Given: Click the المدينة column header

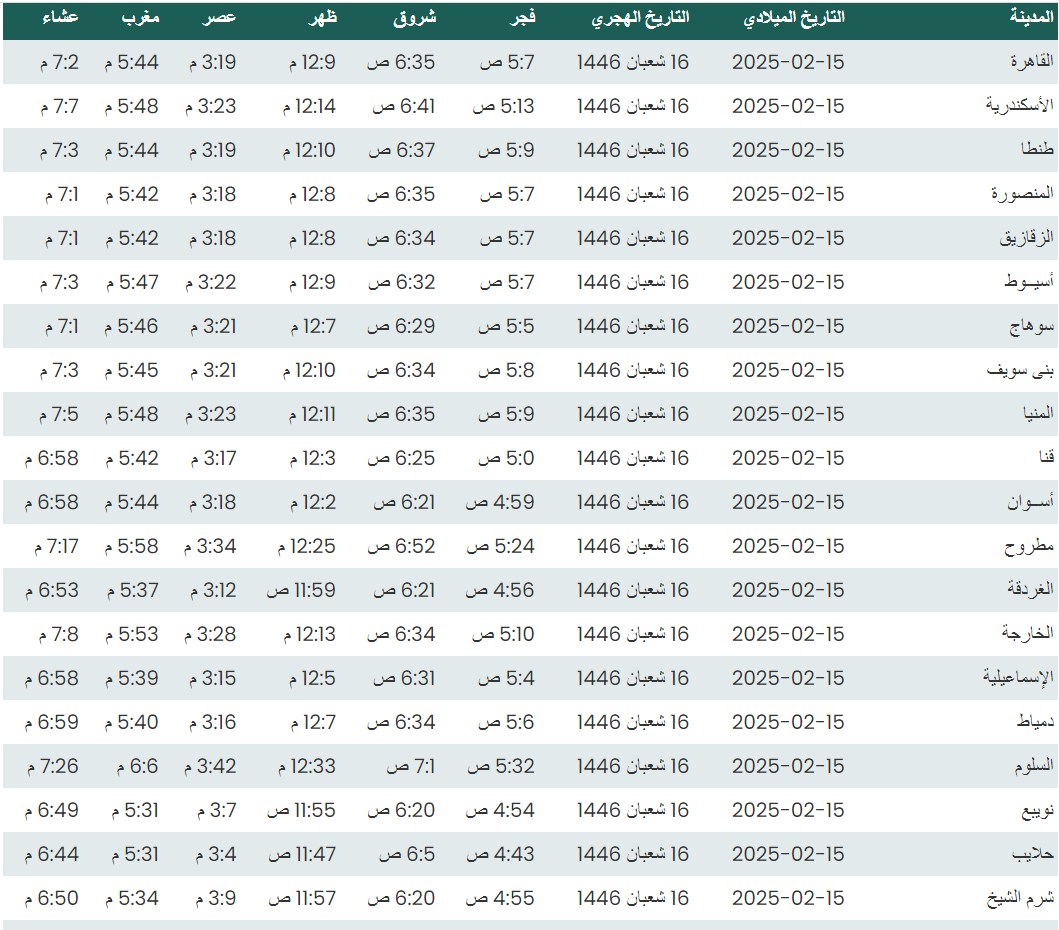Looking at the screenshot, I should pos(1029,17).
